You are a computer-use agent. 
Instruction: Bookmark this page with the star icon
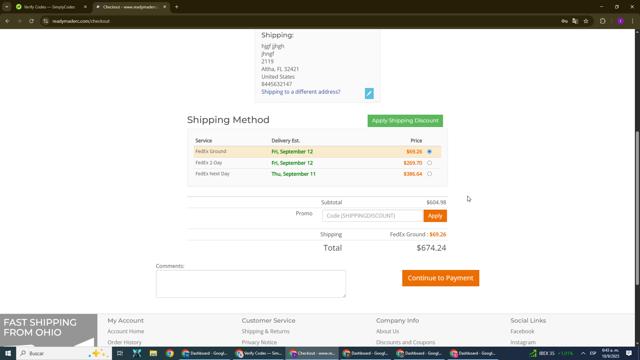click(586, 21)
